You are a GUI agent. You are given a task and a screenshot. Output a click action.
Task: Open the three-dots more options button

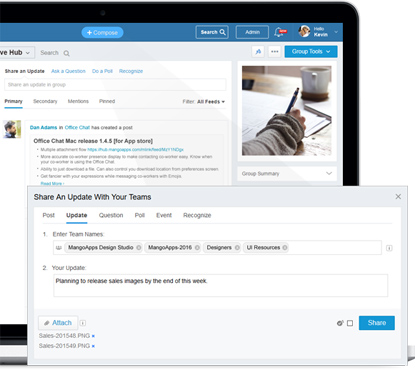click(x=275, y=52)
